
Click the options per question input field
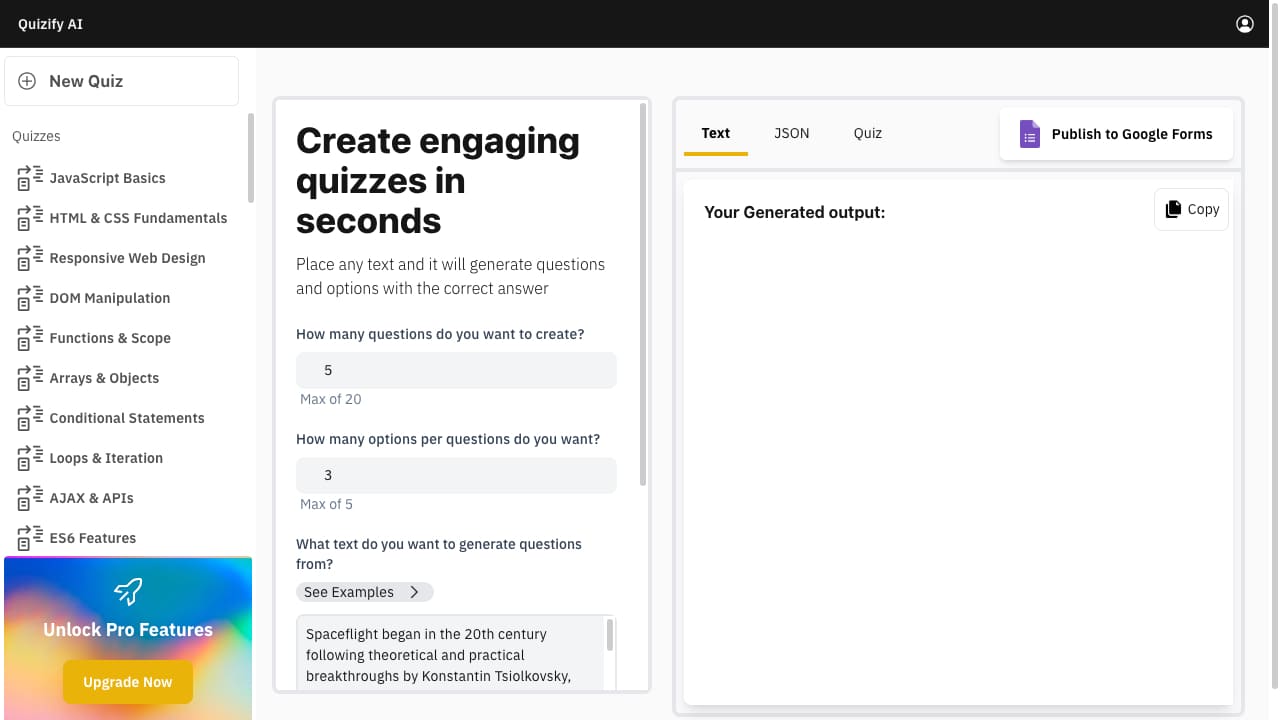456,475
